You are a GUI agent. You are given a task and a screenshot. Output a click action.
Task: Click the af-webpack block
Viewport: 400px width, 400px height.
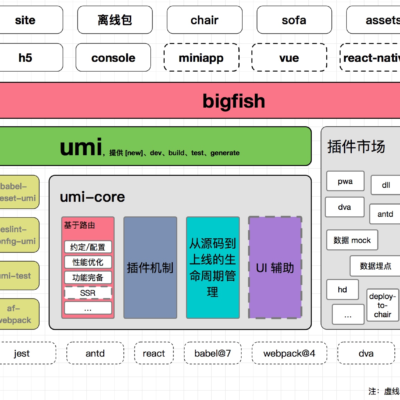coord(19,314)
